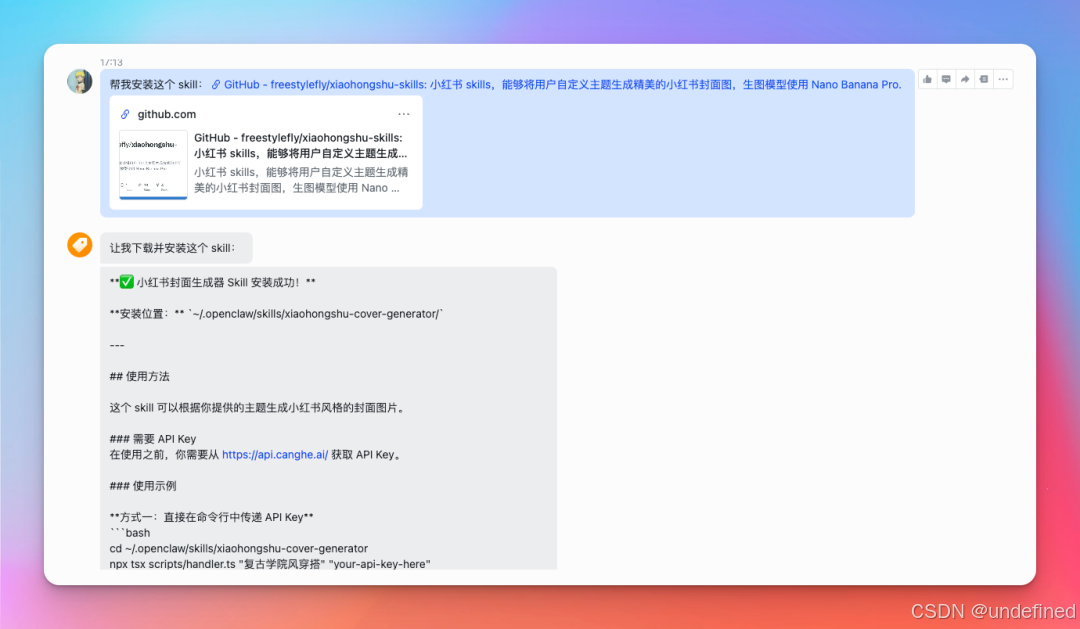Open the three-dot menu on the message toolbar
The height and width of the screenshot is (629, 1080).
1003,79
